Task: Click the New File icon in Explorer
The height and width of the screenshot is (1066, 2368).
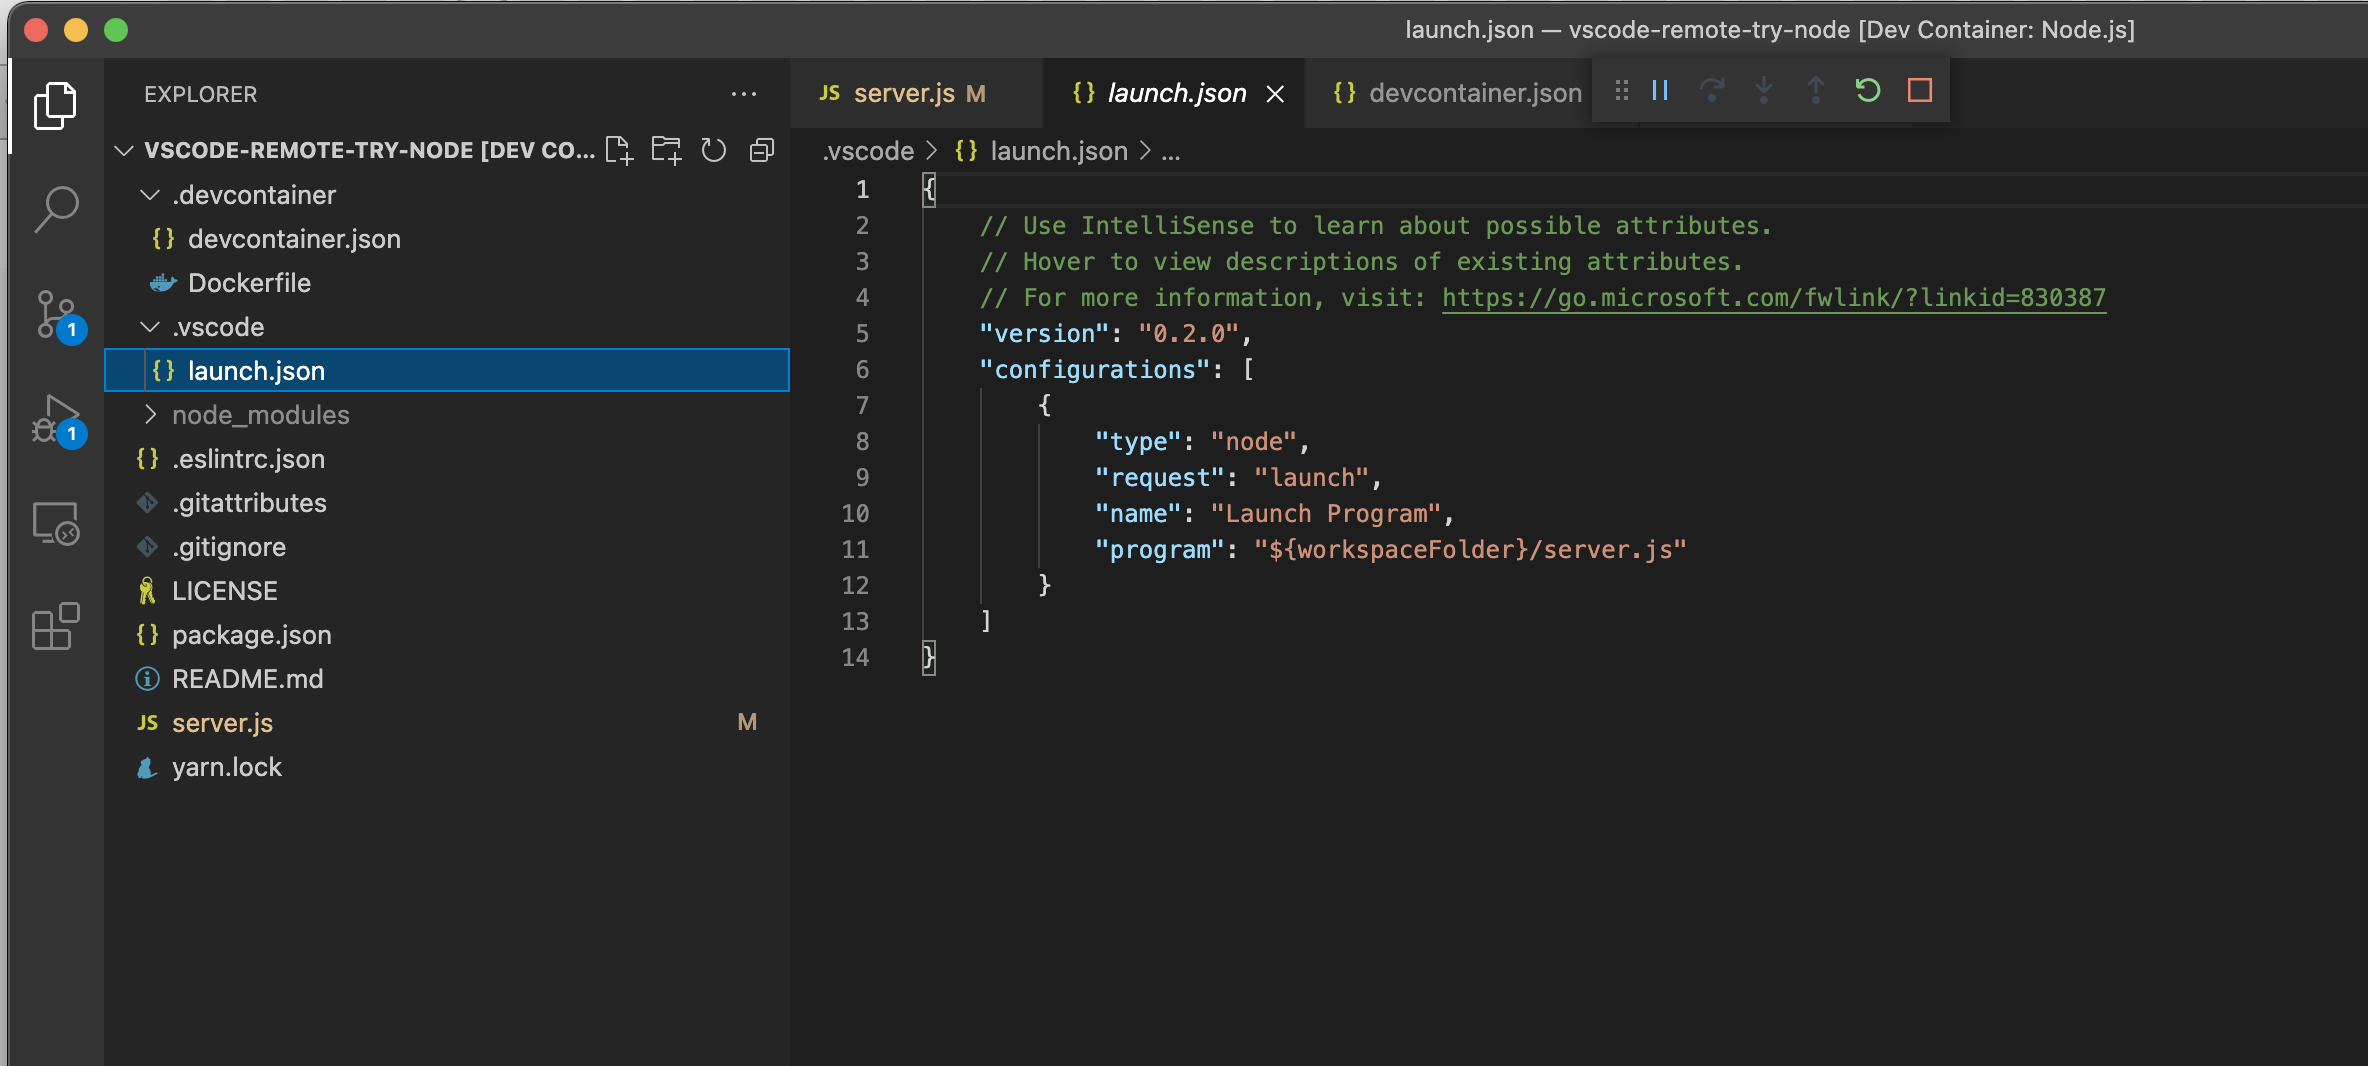Action: [619, 150]
